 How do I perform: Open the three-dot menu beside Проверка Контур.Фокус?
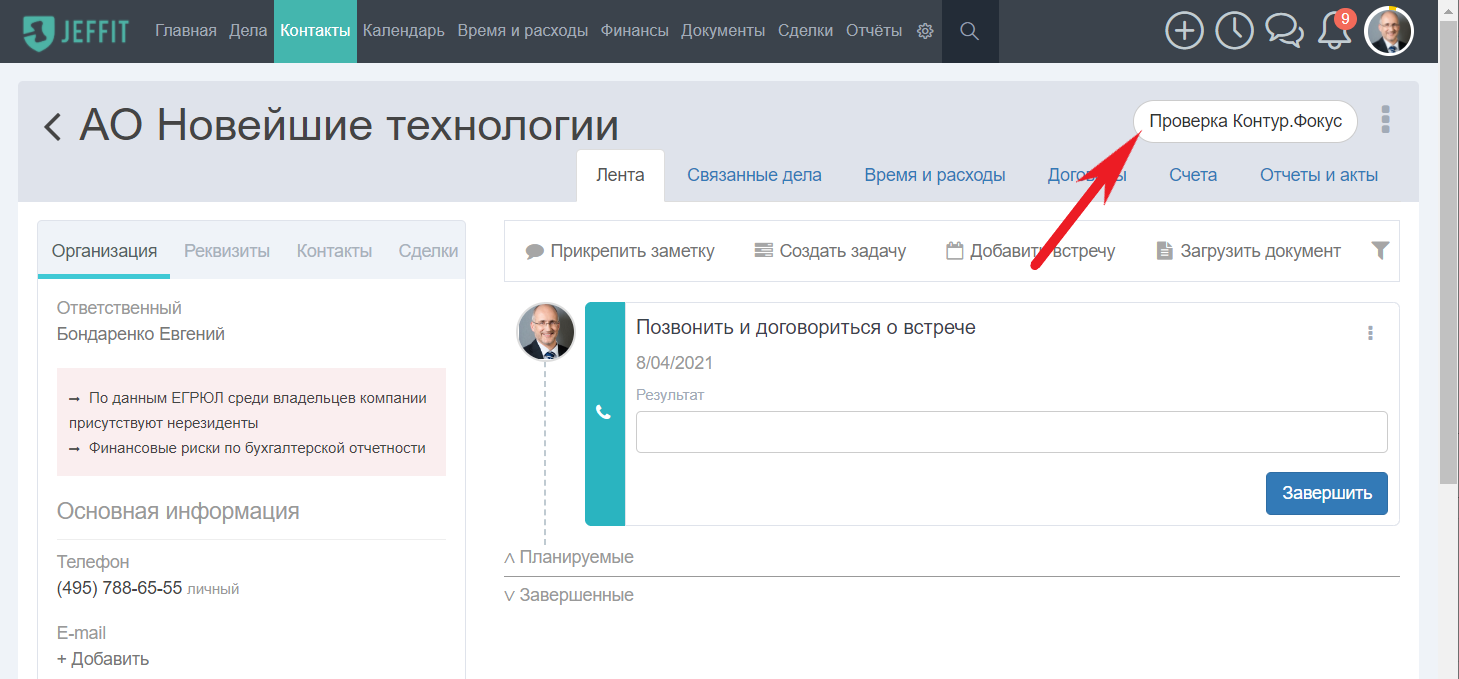1385,119
